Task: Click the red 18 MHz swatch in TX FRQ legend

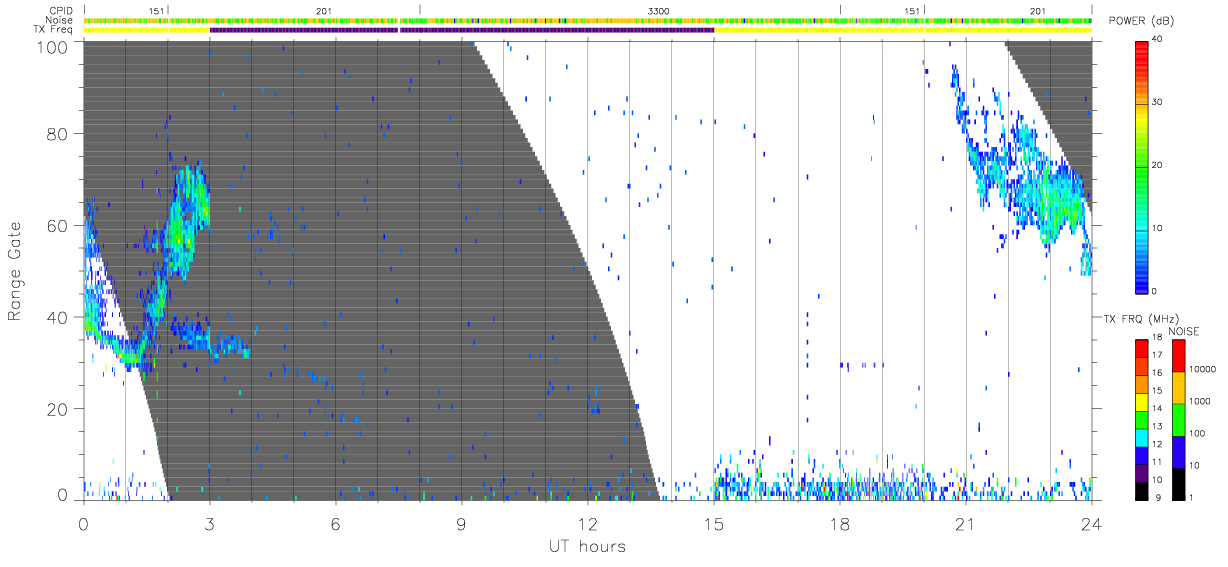Action: [1143, 348]
